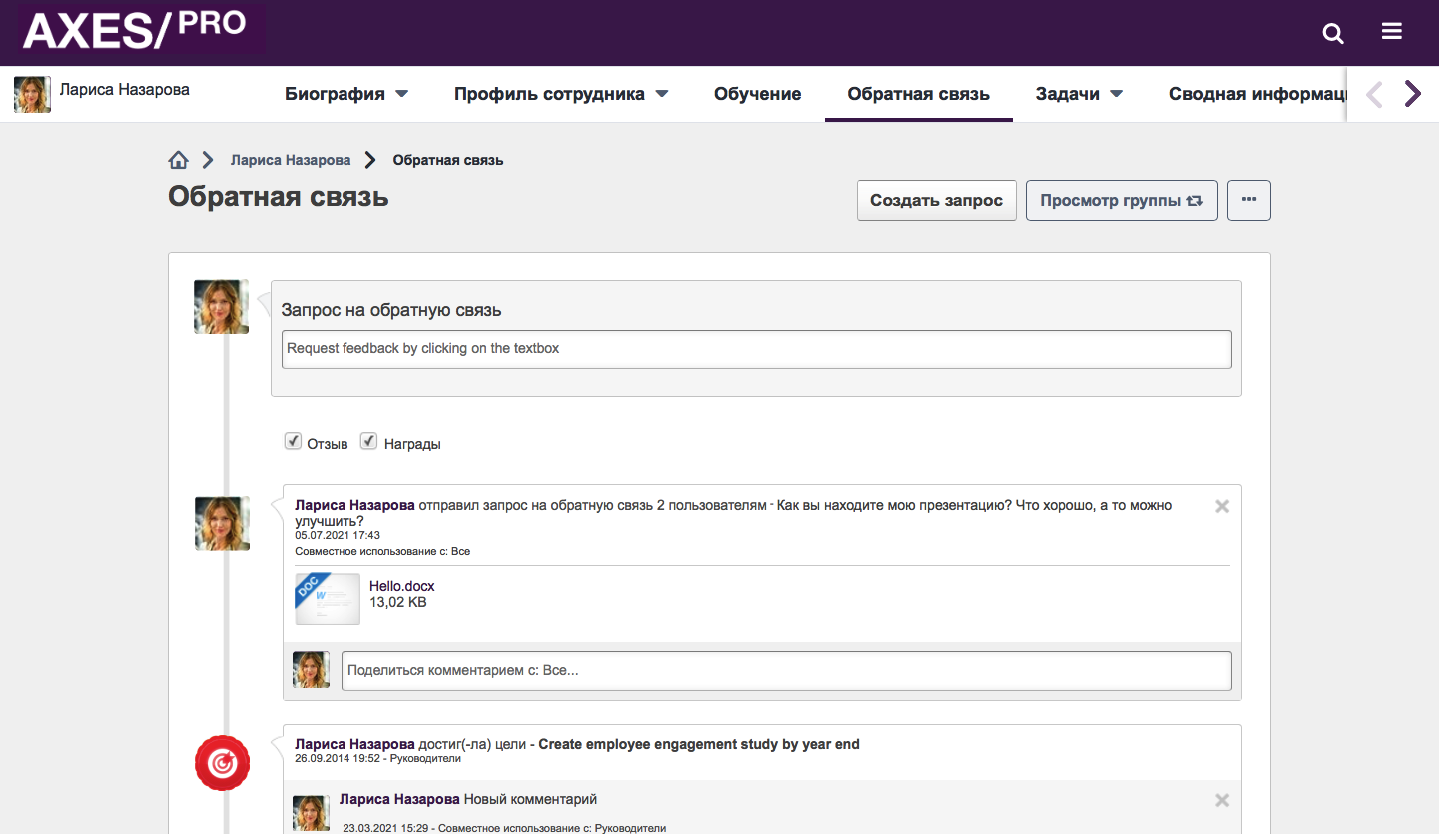
Task: Click Лариса Назарова's header profile photo
Action: pos(32,94)
